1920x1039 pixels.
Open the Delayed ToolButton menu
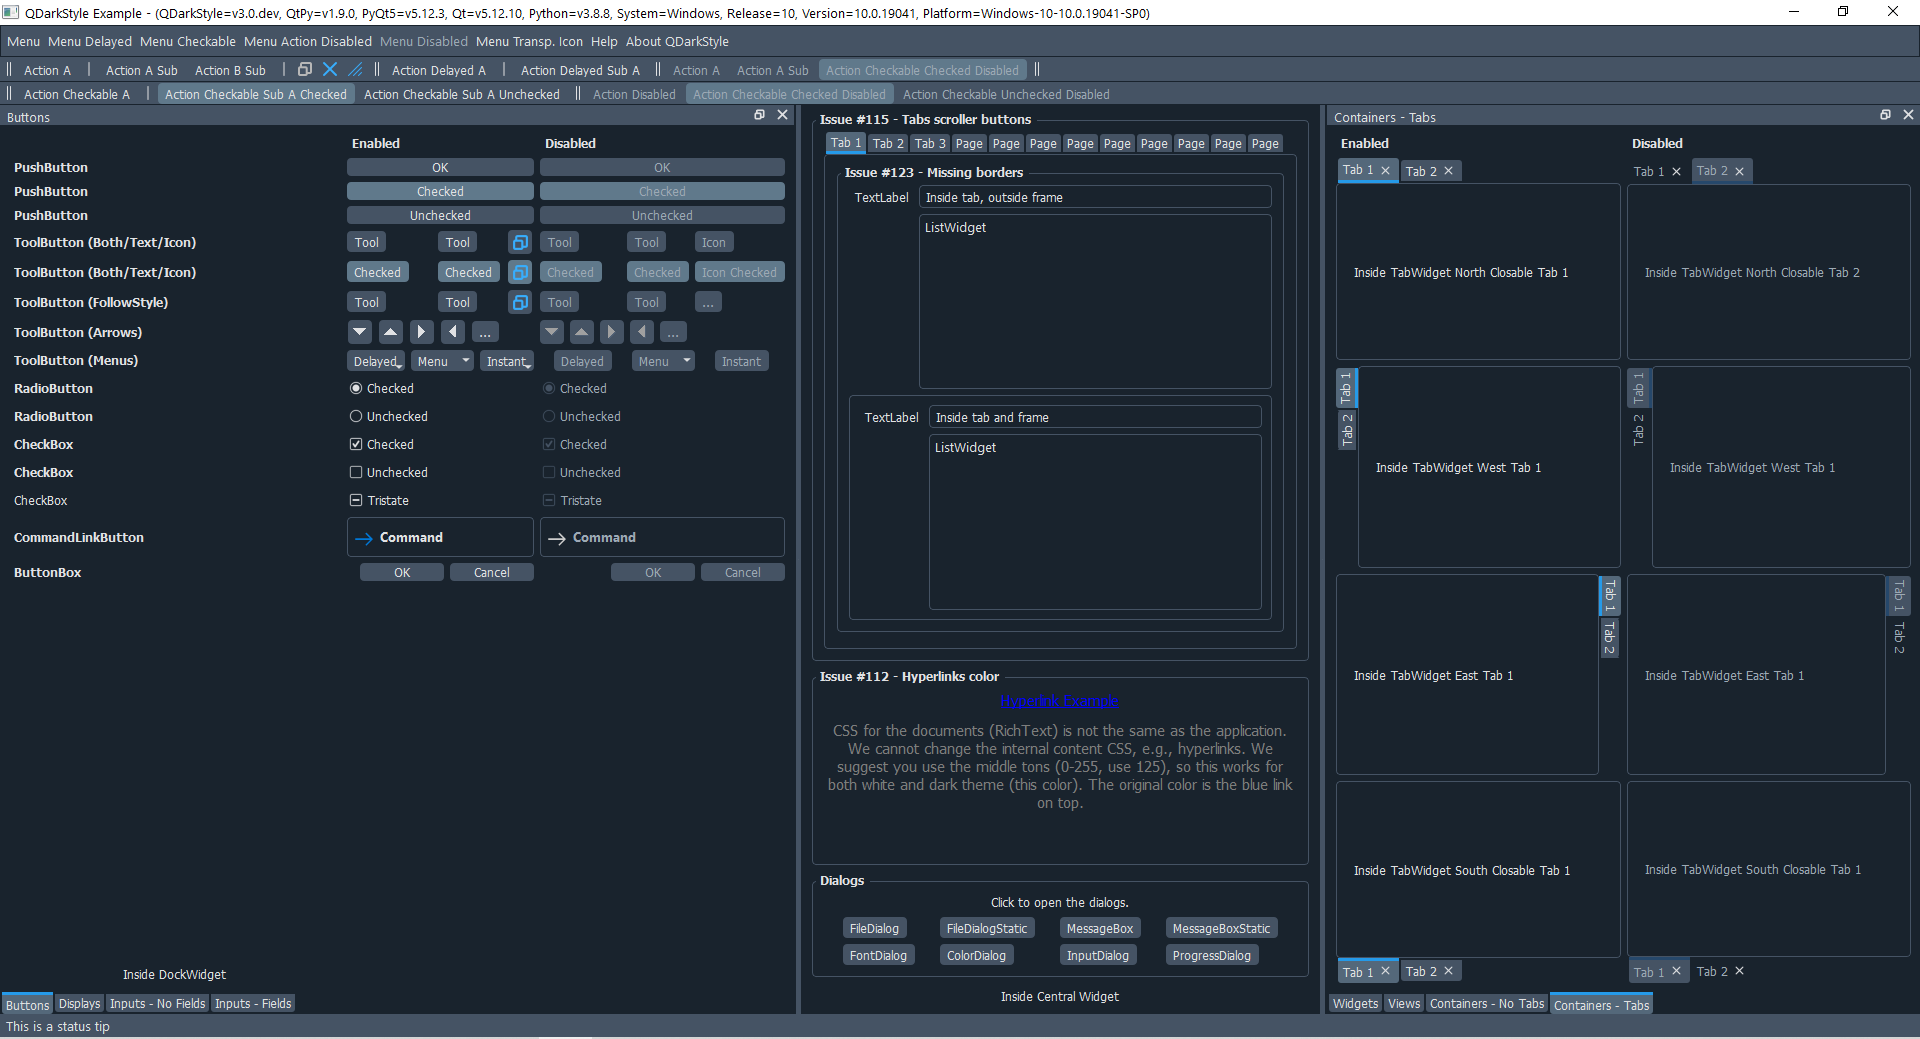[x=375, y=360]
